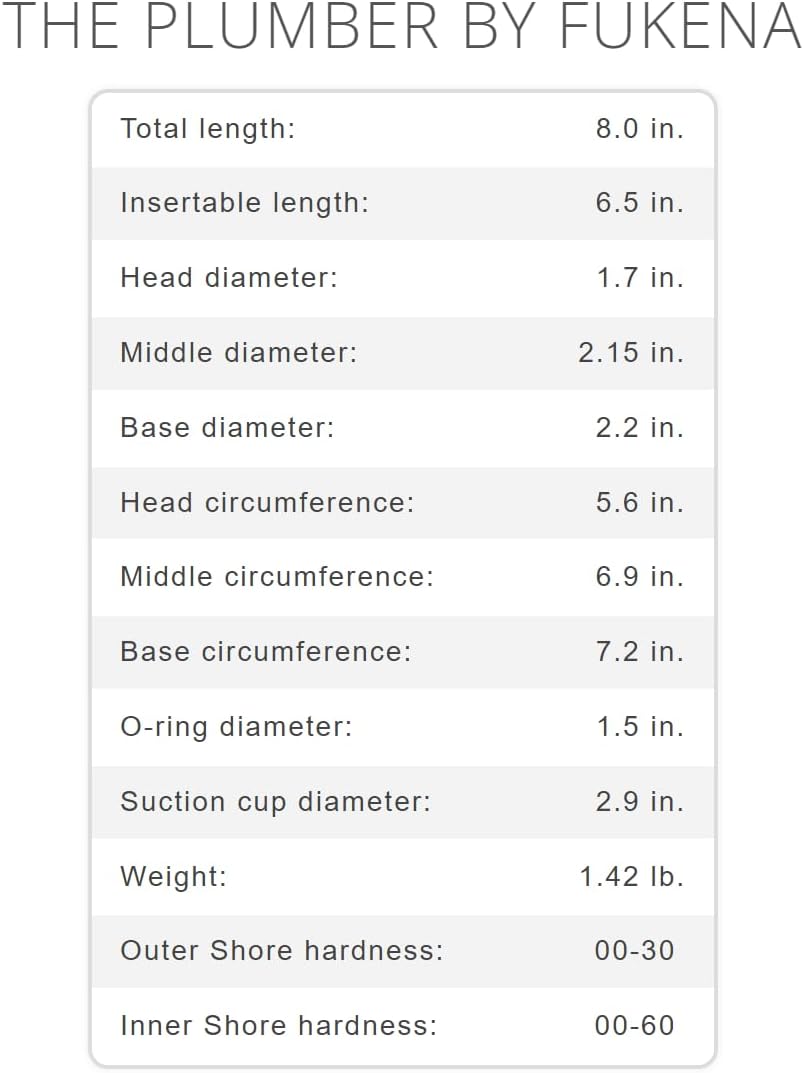Select the 8.0 in. total length value

[639, 129]
